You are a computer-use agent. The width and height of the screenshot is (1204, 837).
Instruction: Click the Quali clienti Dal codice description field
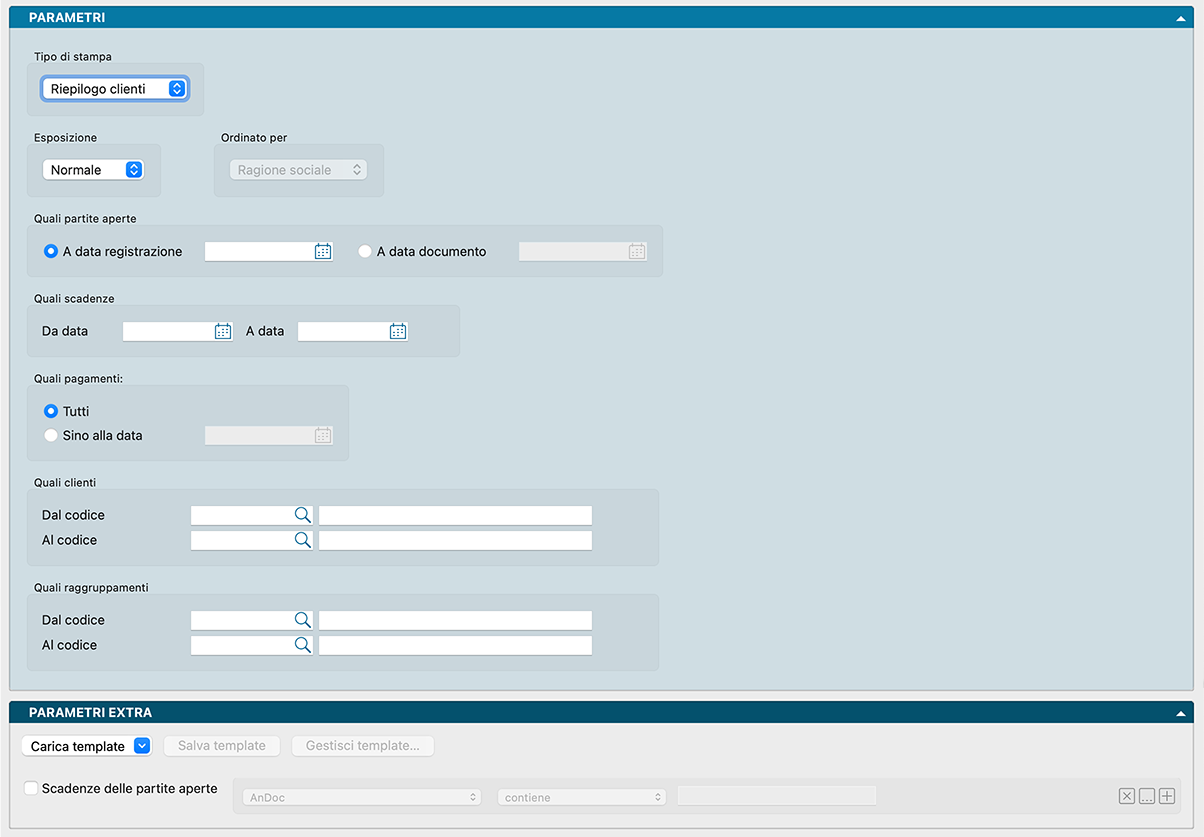coord(455,515)
